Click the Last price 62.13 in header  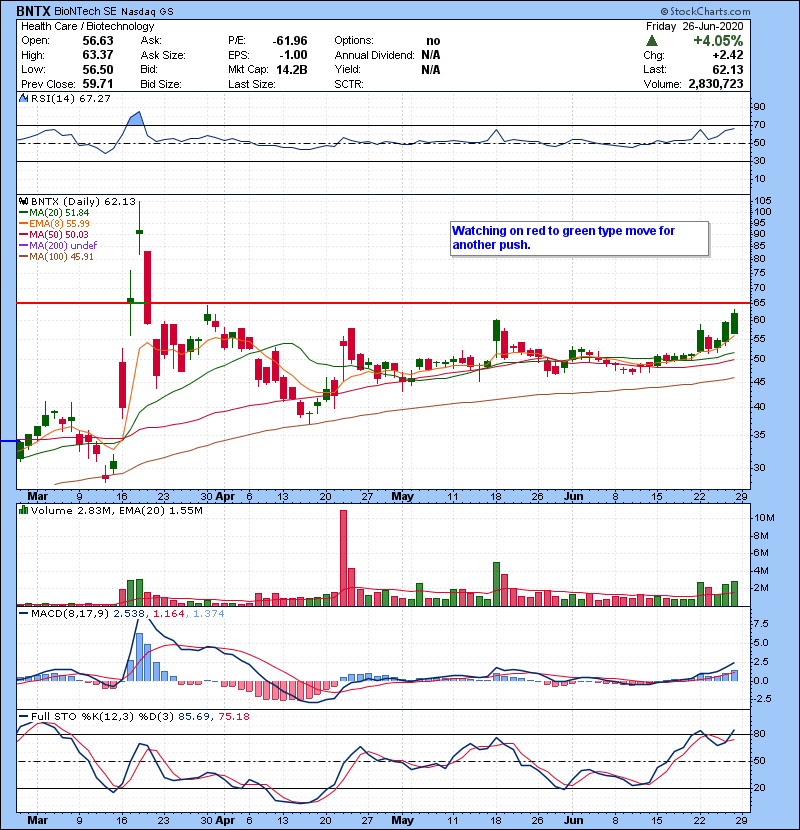(727, 69)
